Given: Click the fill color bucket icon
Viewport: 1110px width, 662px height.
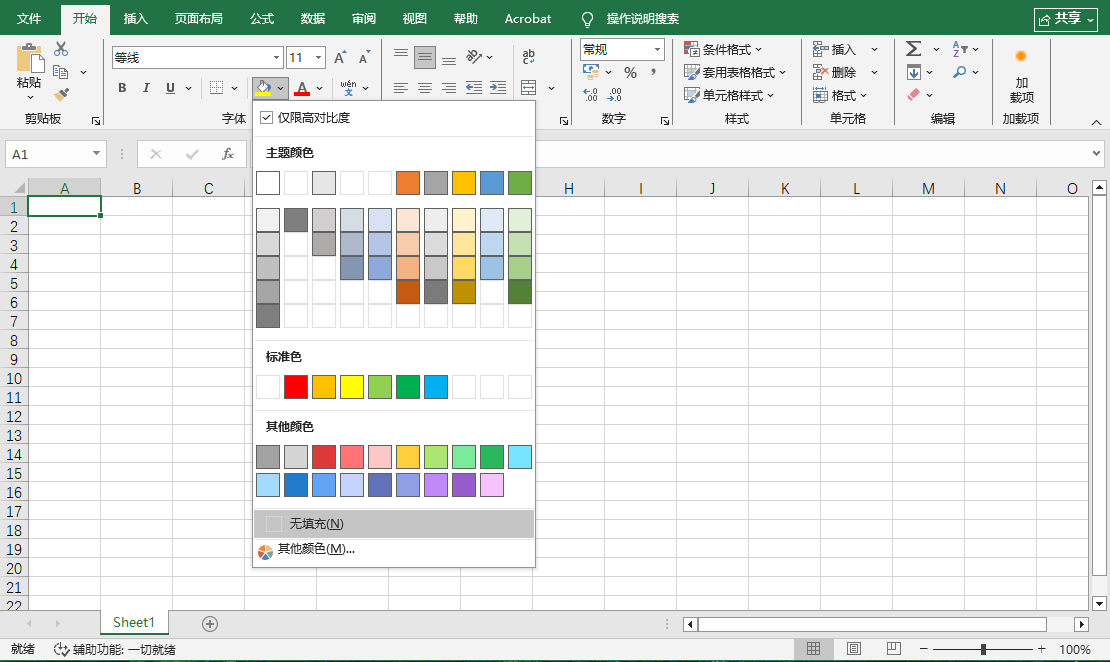Looking at the screenshot, I should 263,88.
